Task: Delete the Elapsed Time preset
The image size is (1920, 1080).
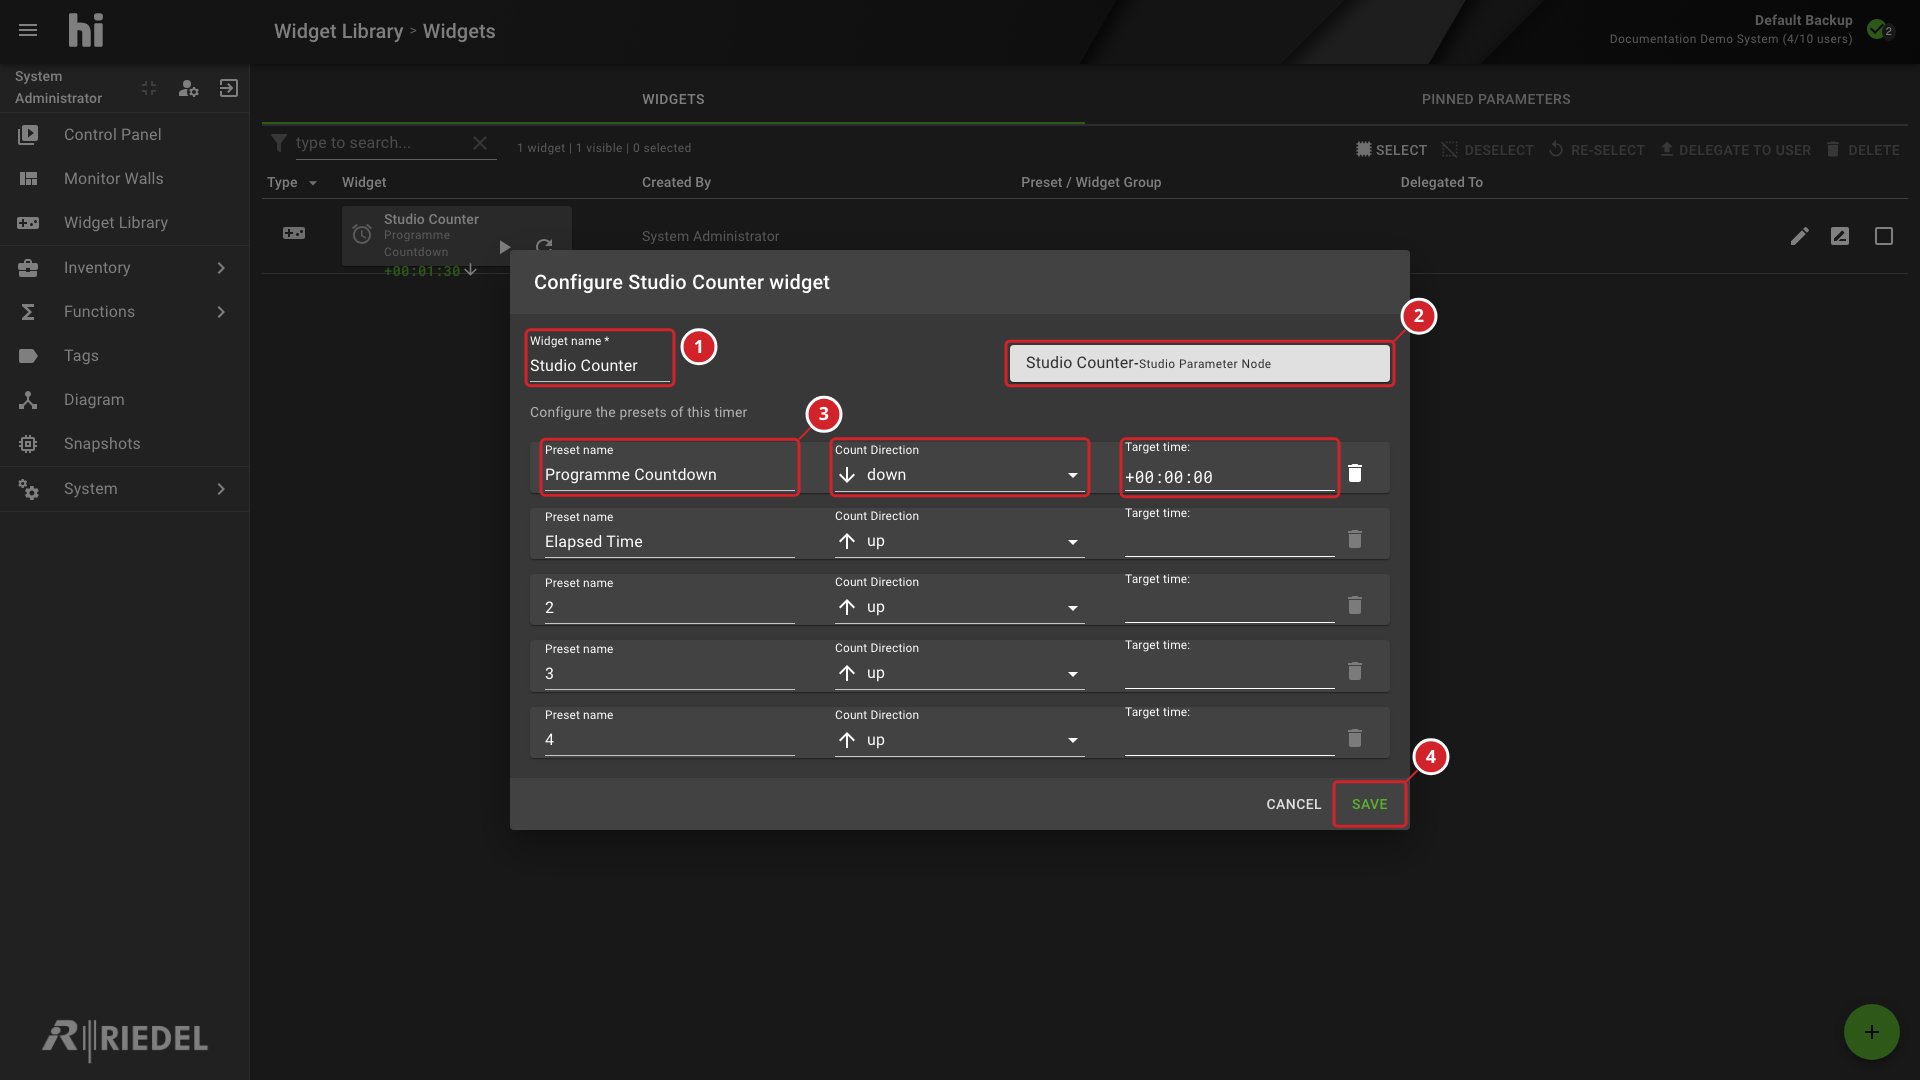Action: point(1355,539)
